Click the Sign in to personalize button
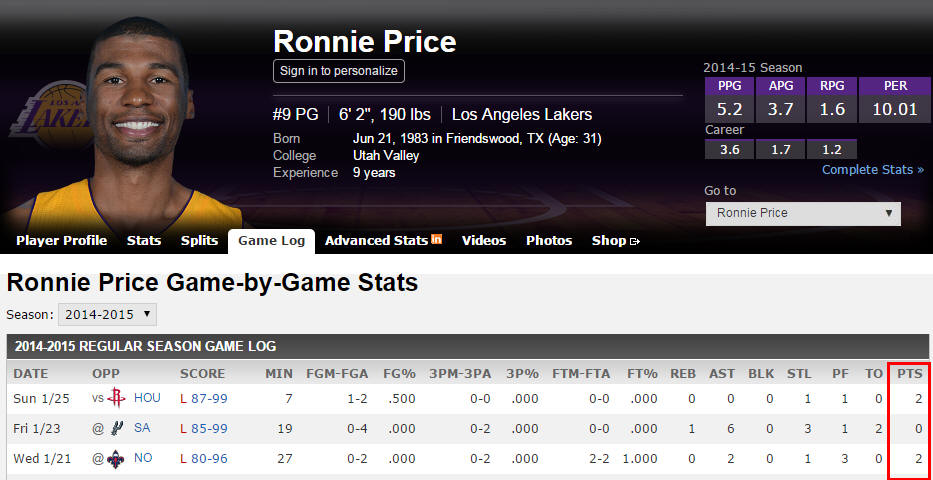This screenshot has height=480, width=933. point(339,71)
